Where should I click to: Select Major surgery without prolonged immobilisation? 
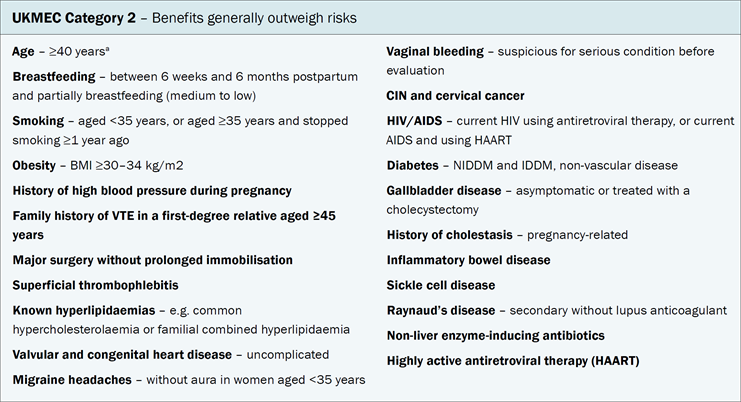coord(153,260)
